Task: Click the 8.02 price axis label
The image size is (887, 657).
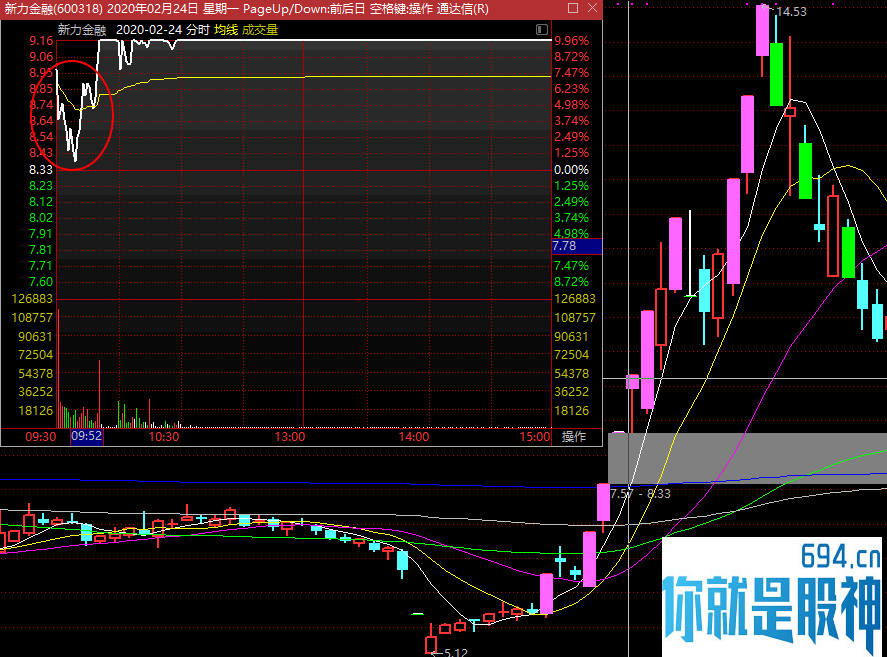Action: (41, 218)
